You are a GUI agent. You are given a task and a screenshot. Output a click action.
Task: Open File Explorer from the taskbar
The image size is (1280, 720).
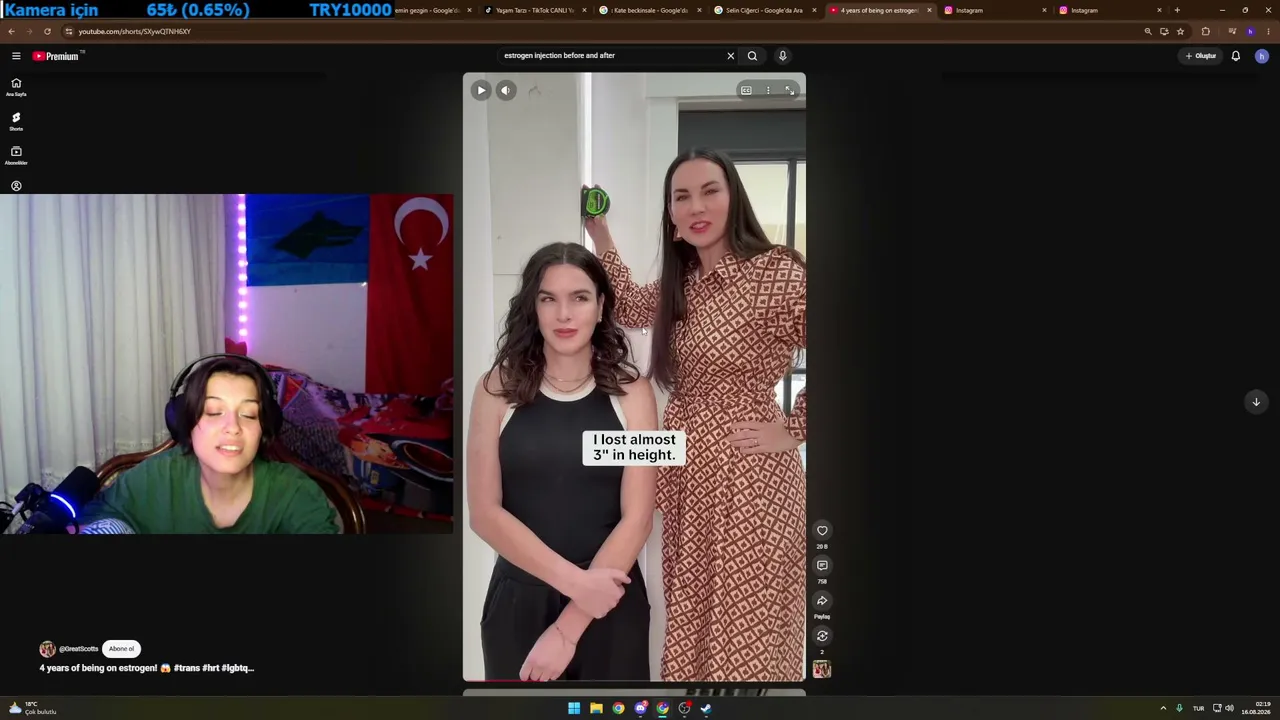point(596,708)
